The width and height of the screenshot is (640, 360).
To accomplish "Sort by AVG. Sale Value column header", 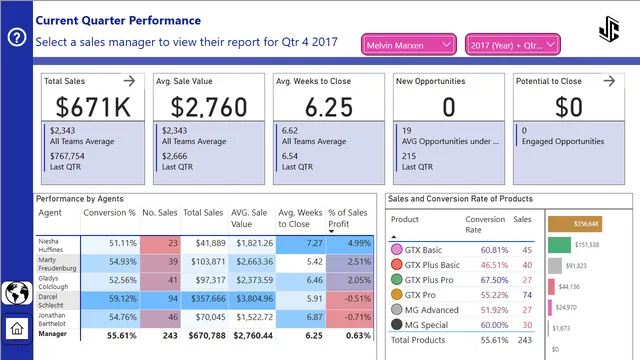I will click(x=249, y=218).
